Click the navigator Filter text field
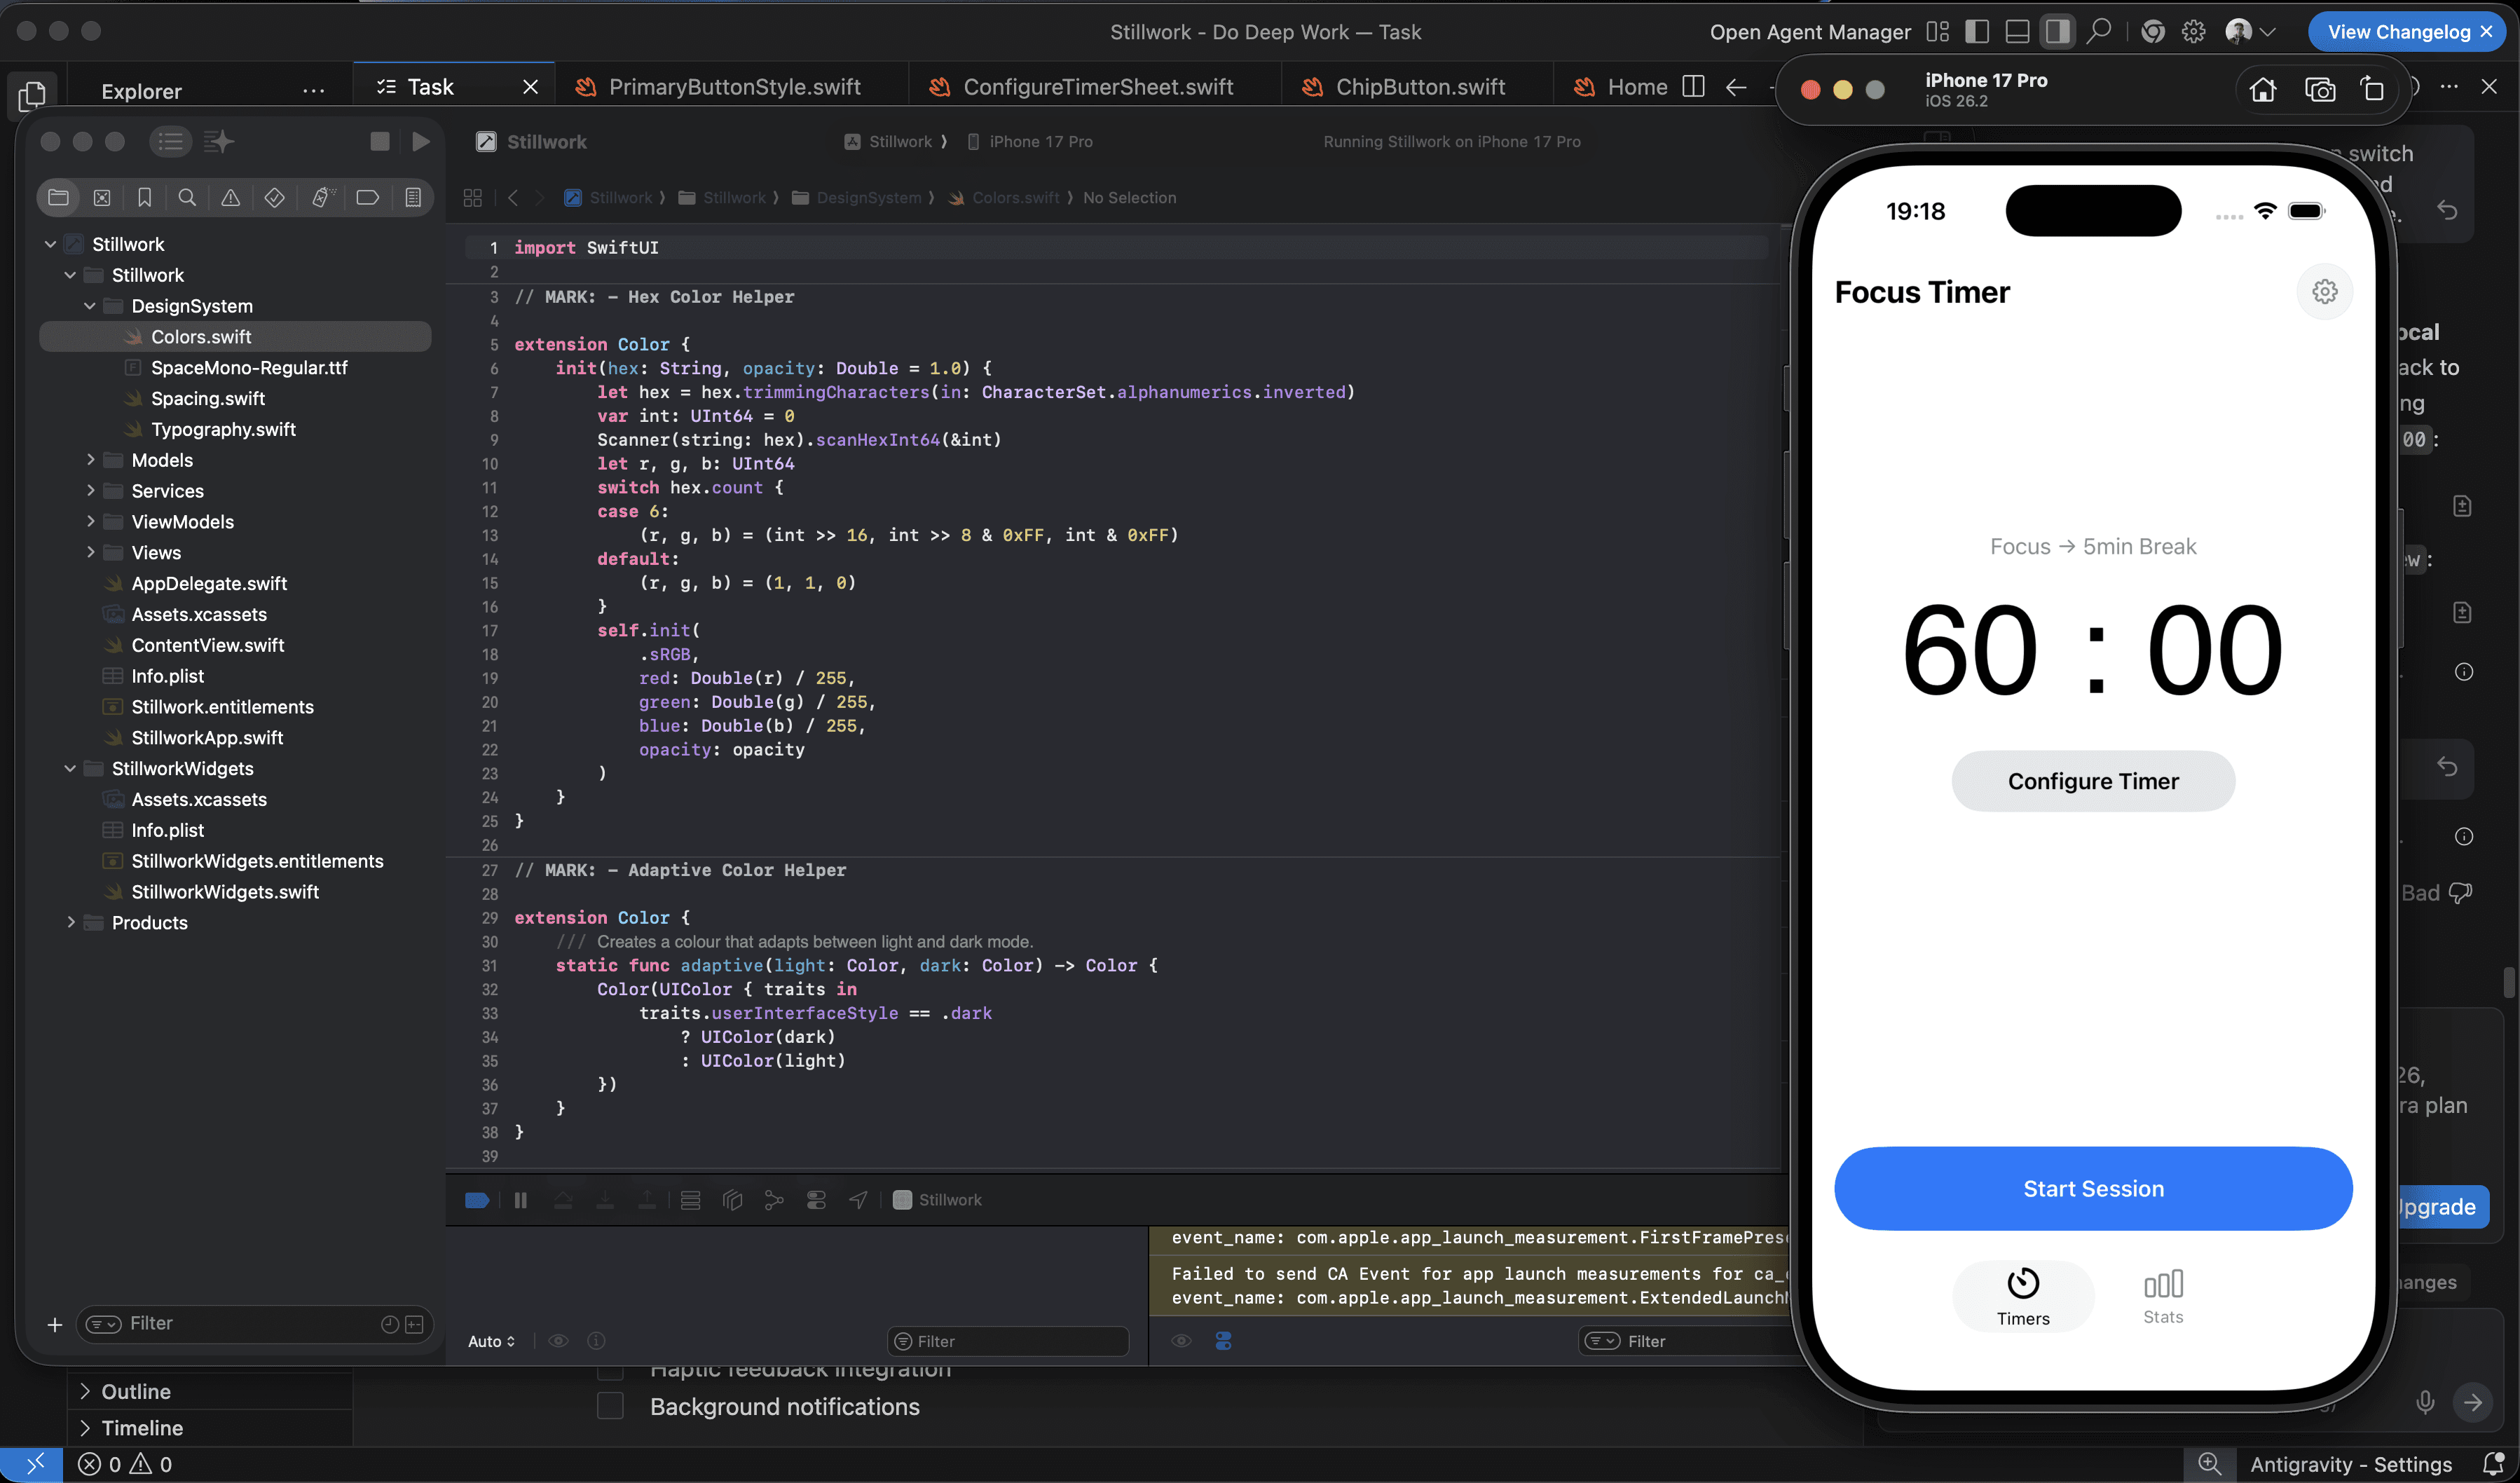The image size is (2520, 1483). (x=250, y=1324)
